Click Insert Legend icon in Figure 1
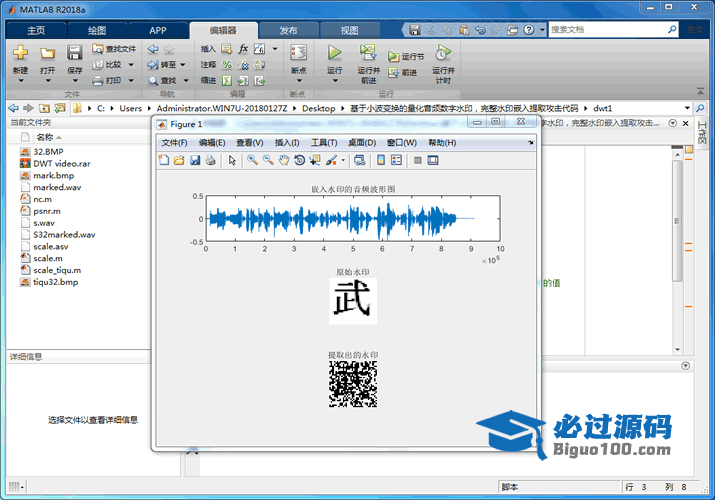Screen dimensions: 715x500 point(396,160)
